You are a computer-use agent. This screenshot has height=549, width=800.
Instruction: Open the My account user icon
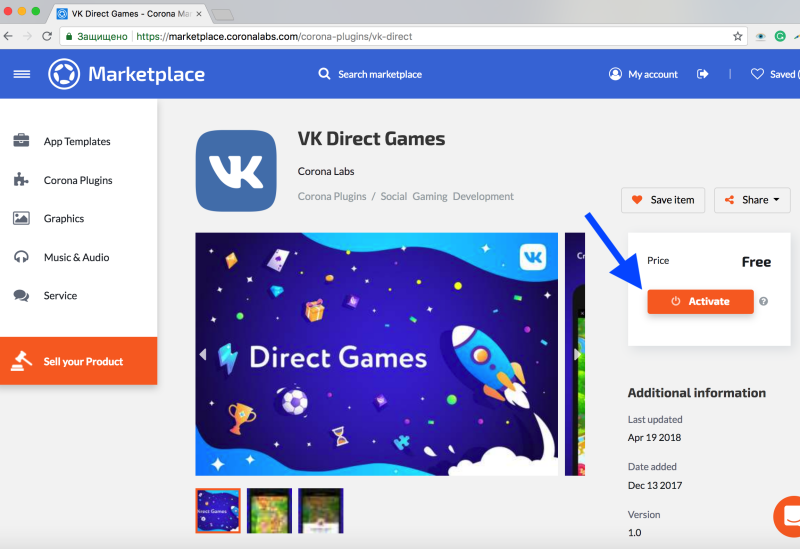615,74
